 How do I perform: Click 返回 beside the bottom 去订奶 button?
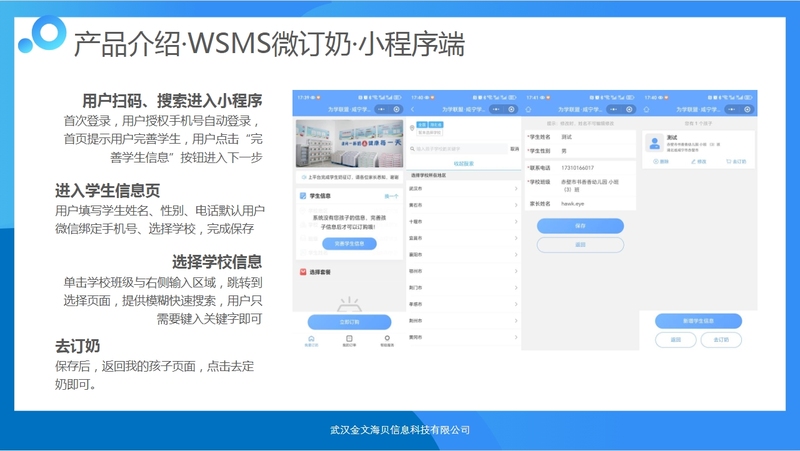676,340
